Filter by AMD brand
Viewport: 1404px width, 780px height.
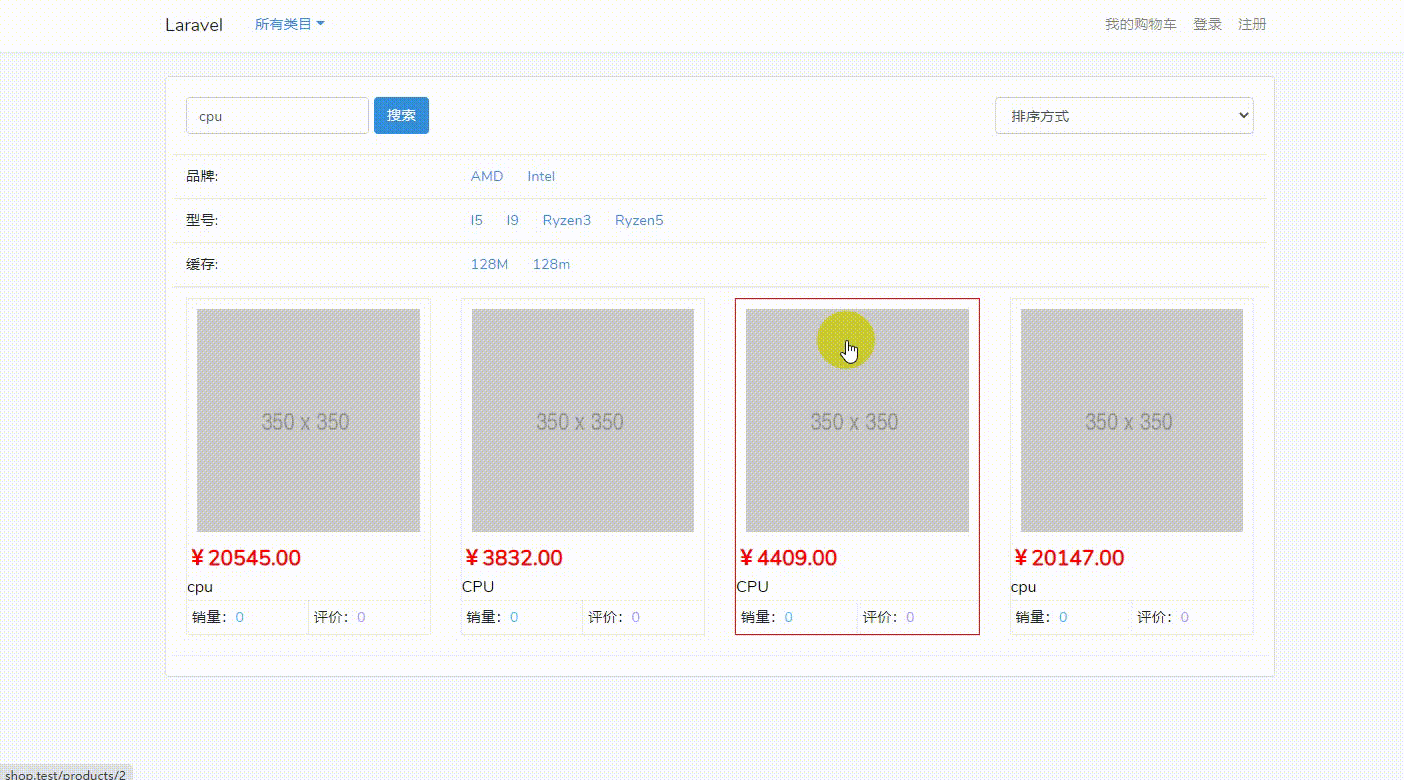click(x=487, y=176)
